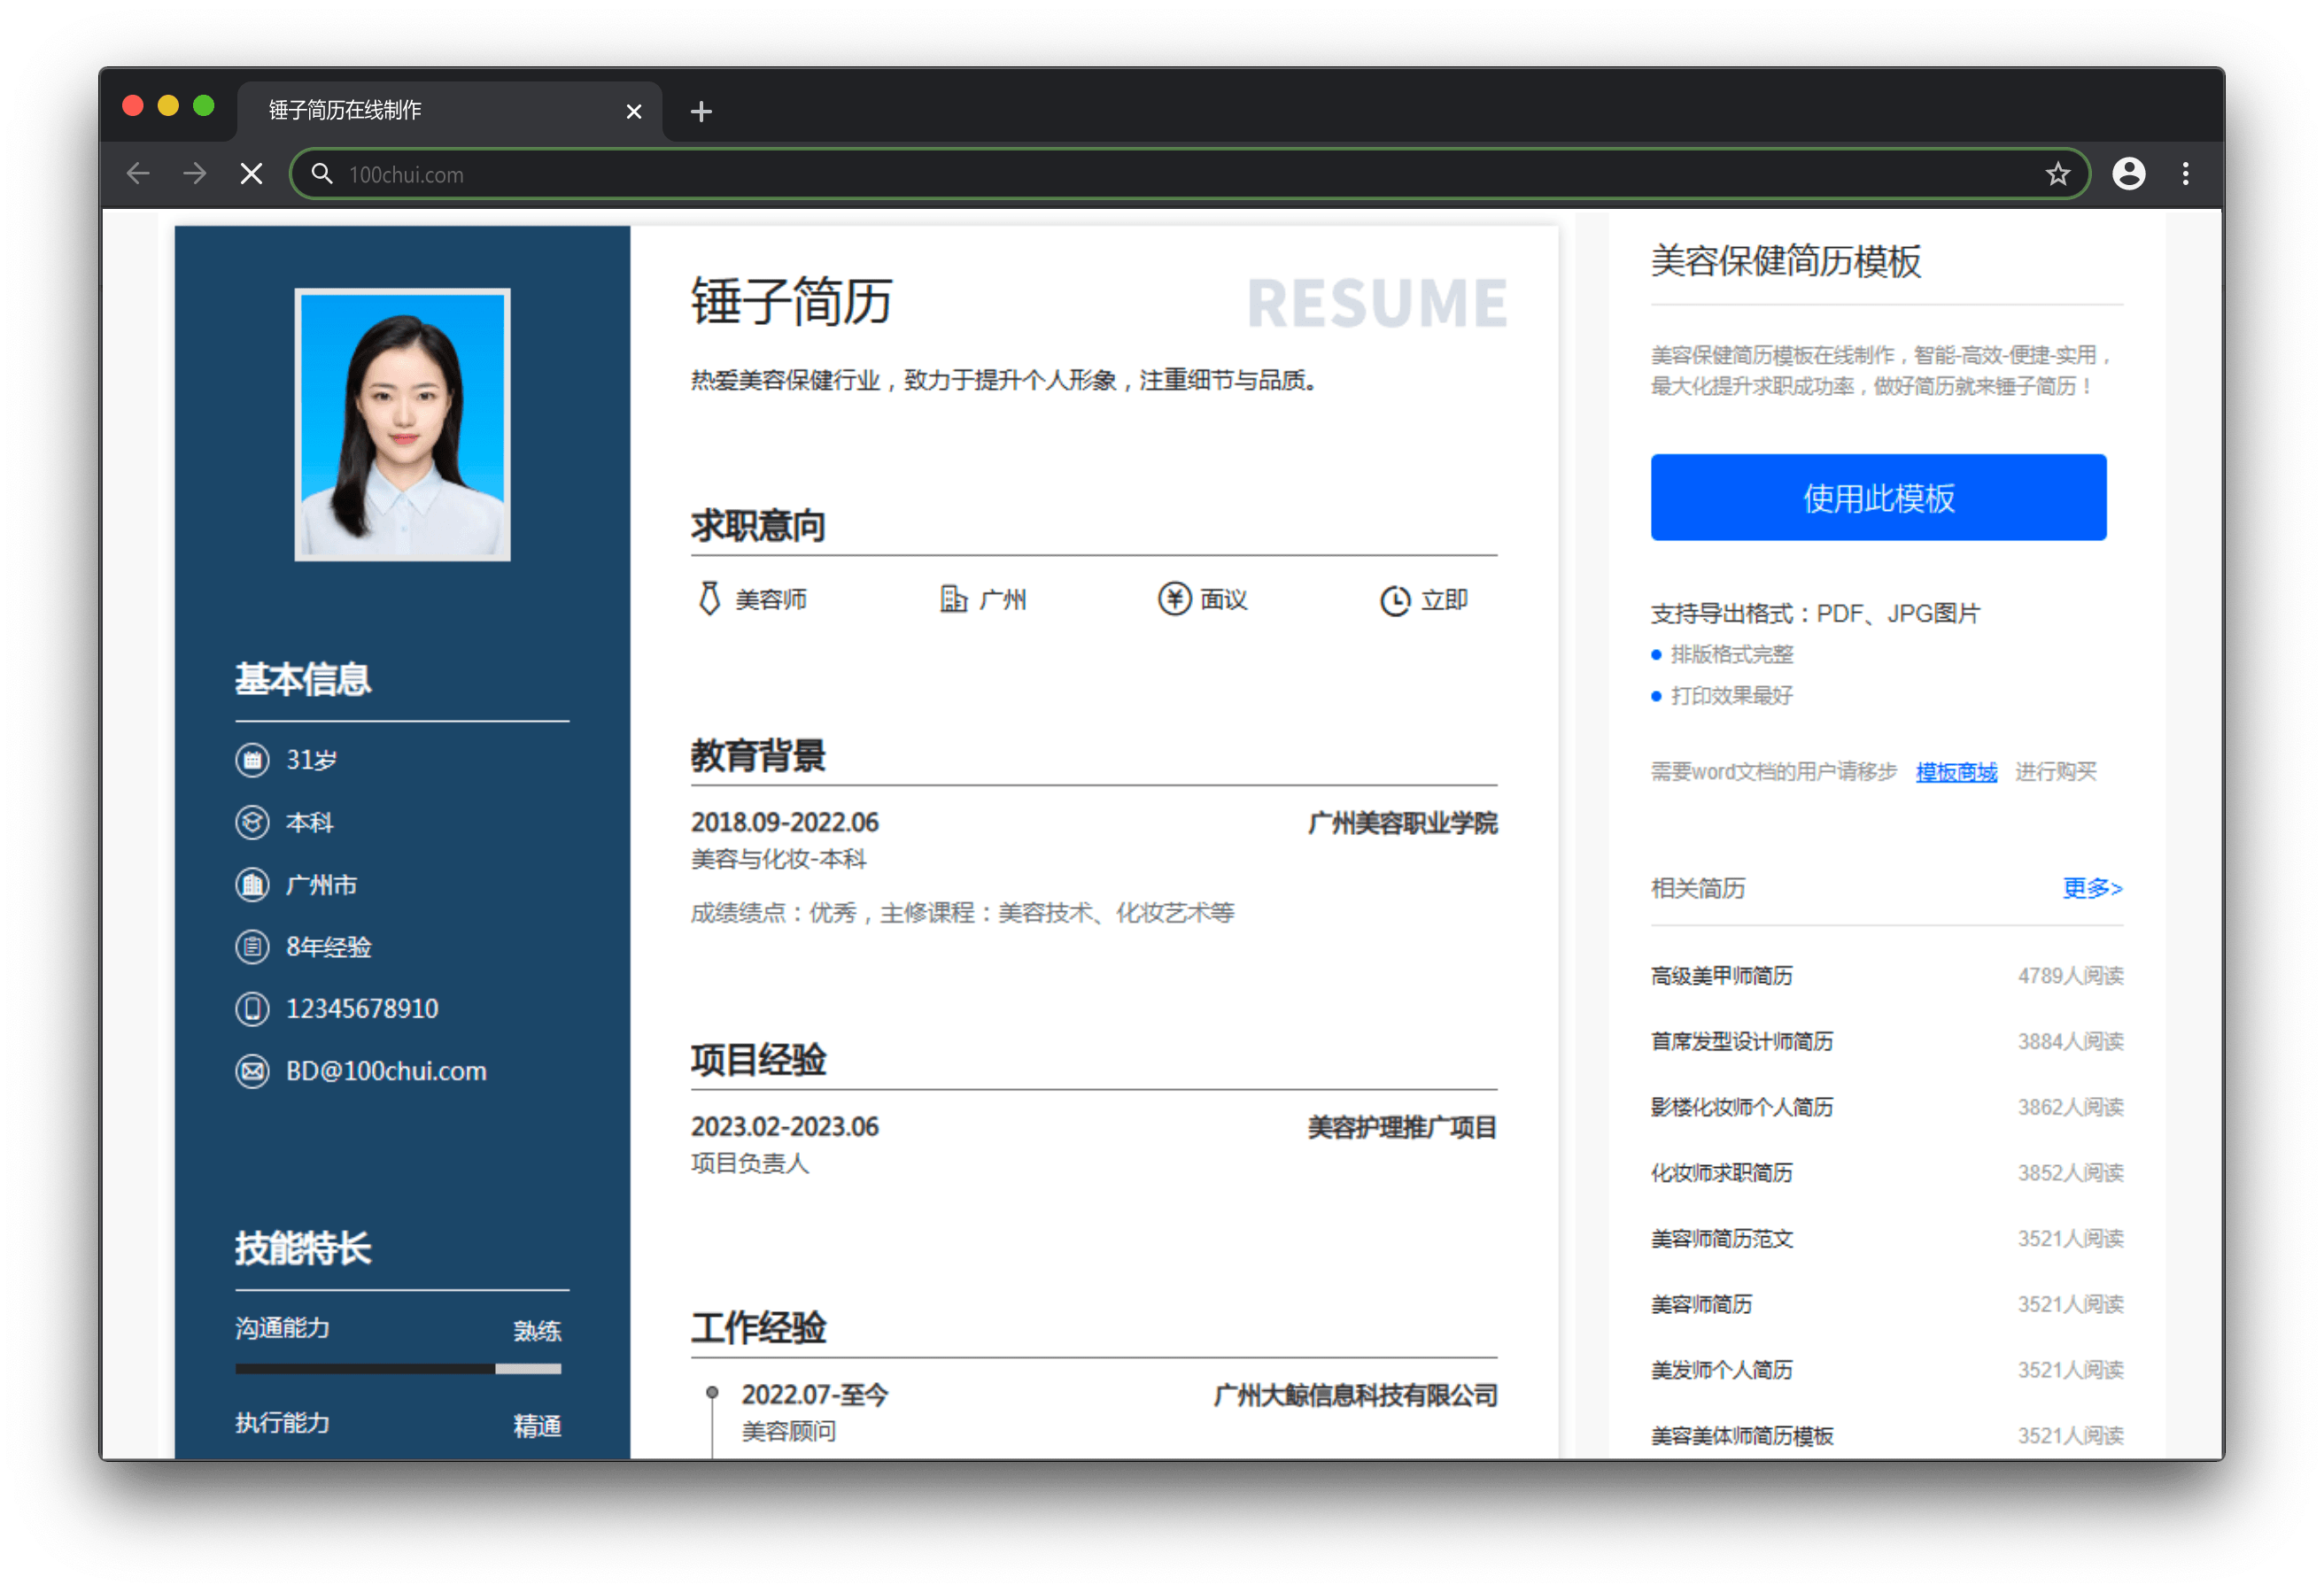Click the building icon beside 广州 in 求职意向
Screen dimensions: 2324x1592
coord(953,599)
